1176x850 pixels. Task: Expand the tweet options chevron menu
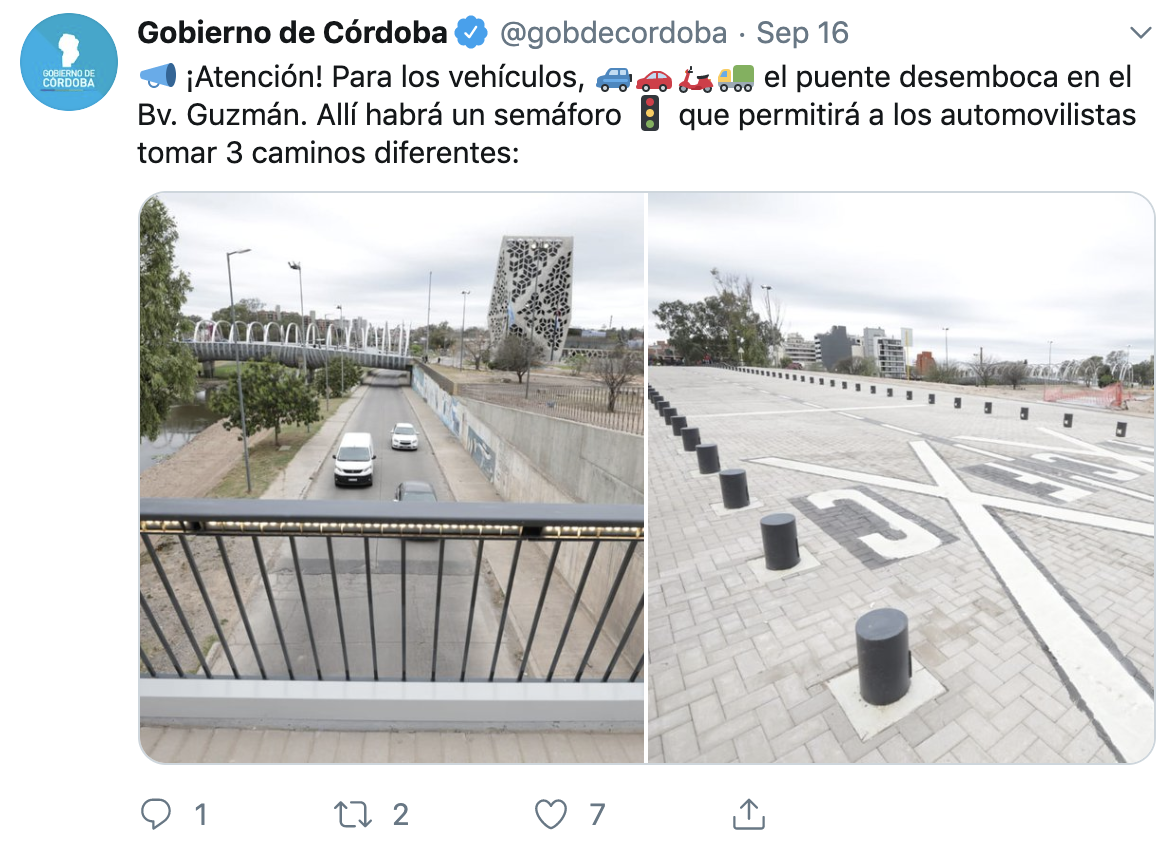tap(1140, 32)
